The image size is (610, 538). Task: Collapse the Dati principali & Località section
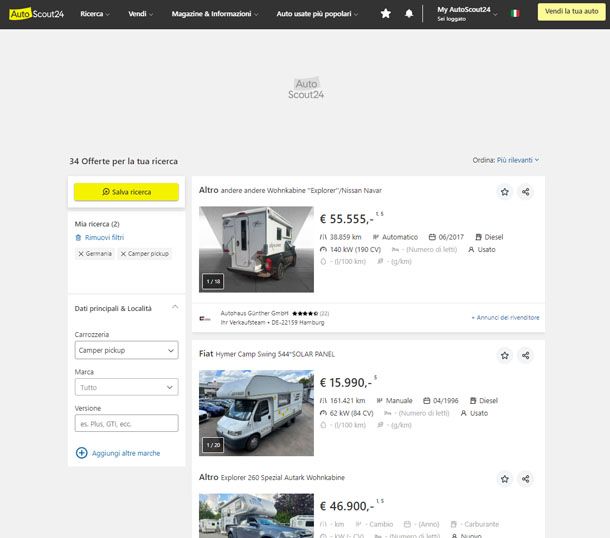175,307
